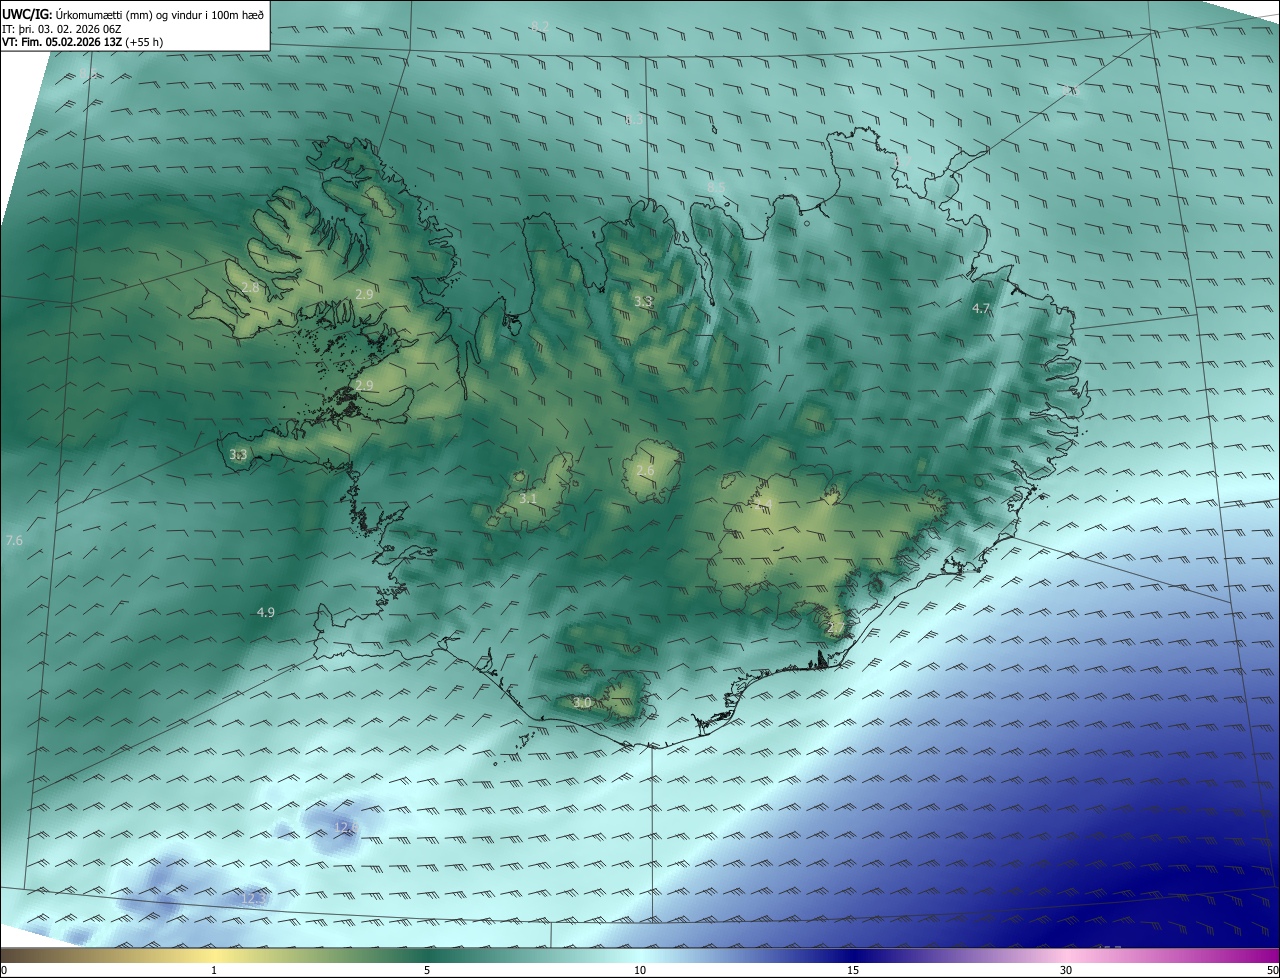Click the map value label 4.7
Viewport: 1280px width, 978px height.
981,309
